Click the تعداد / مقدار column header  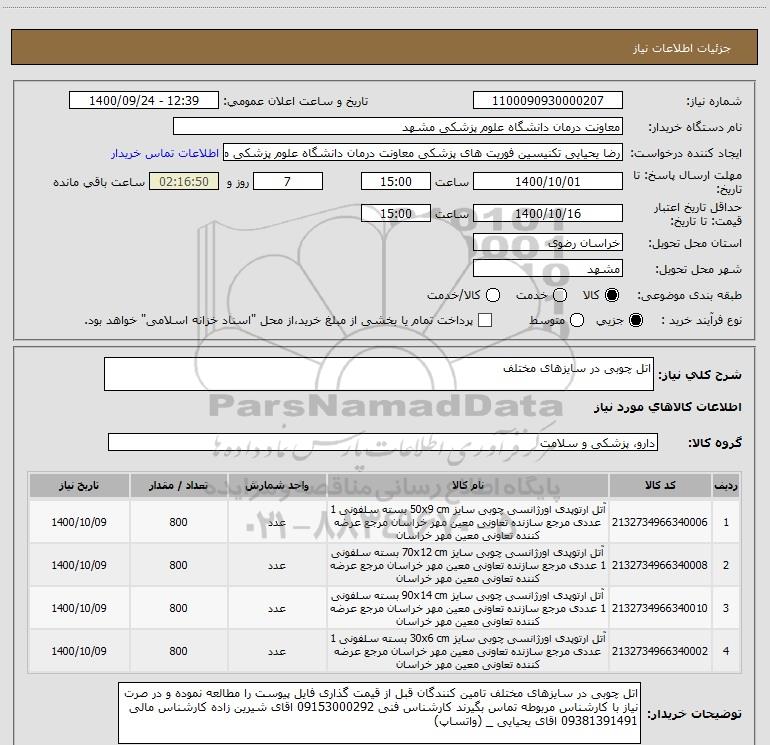pyautogui.click(x=178, y=486)
